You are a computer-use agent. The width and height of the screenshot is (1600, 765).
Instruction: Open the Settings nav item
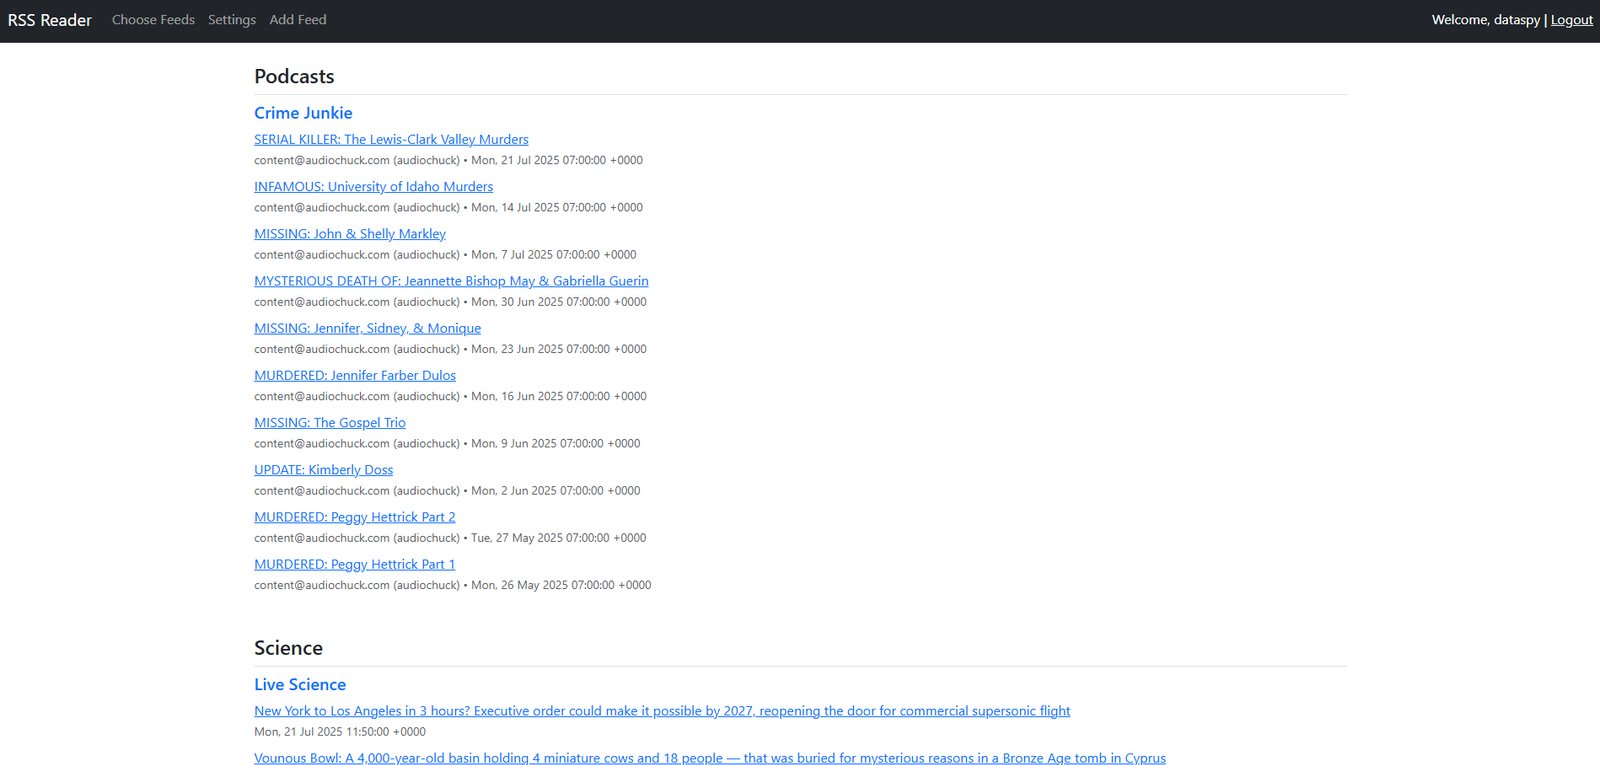click(232, 20)
